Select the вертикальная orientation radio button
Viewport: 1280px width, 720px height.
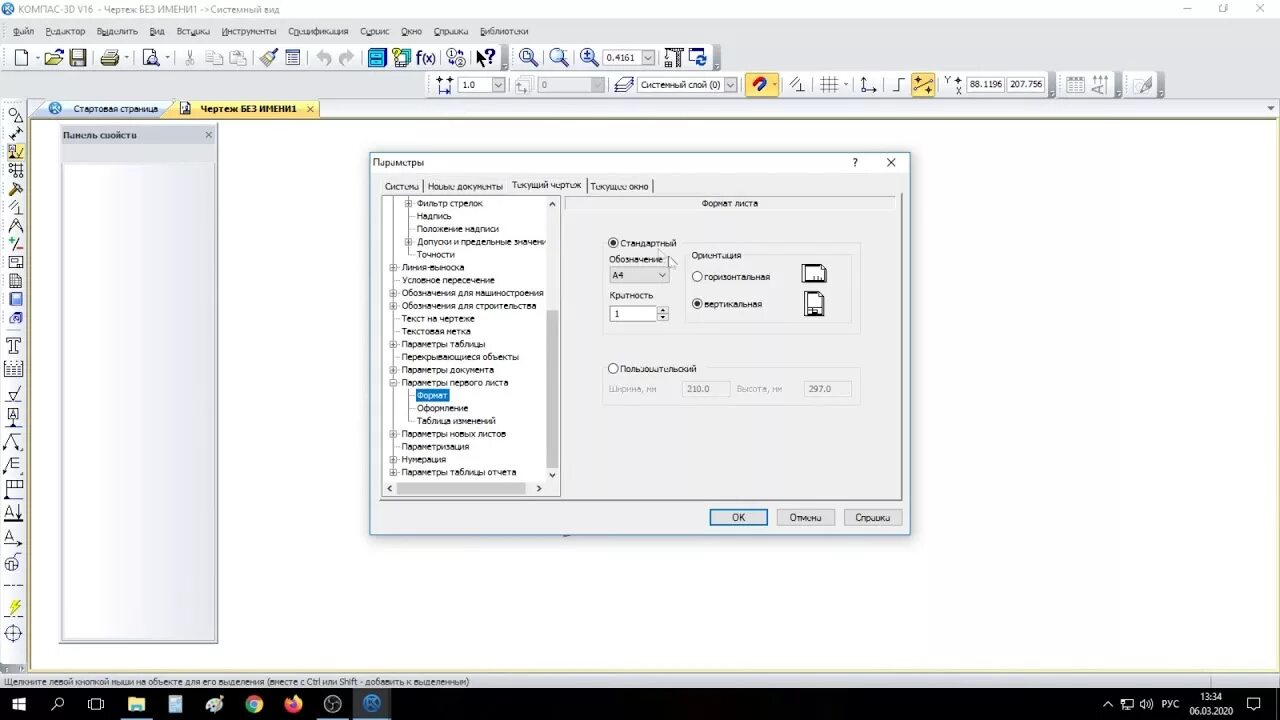697,304
